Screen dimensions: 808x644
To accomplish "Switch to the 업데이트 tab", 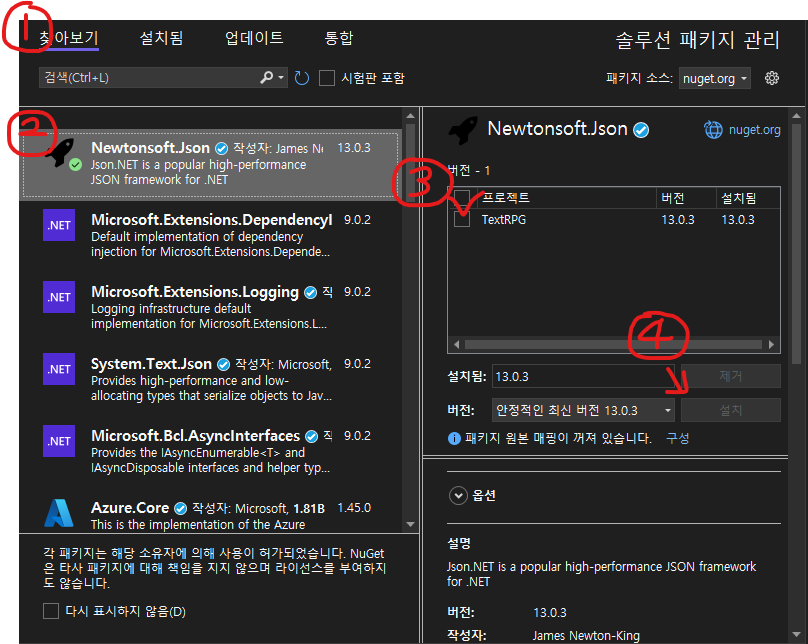I will coord(254,38).
